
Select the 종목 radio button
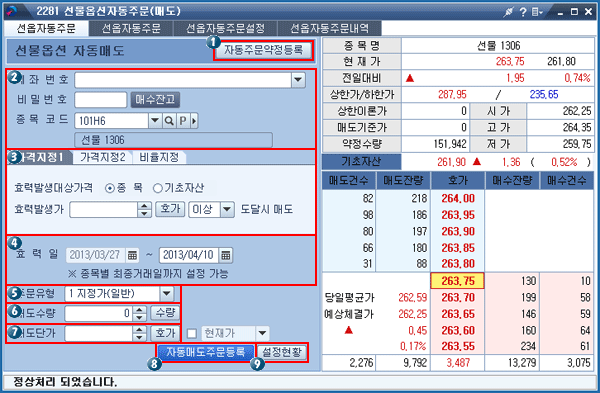(x=110, y=188)
